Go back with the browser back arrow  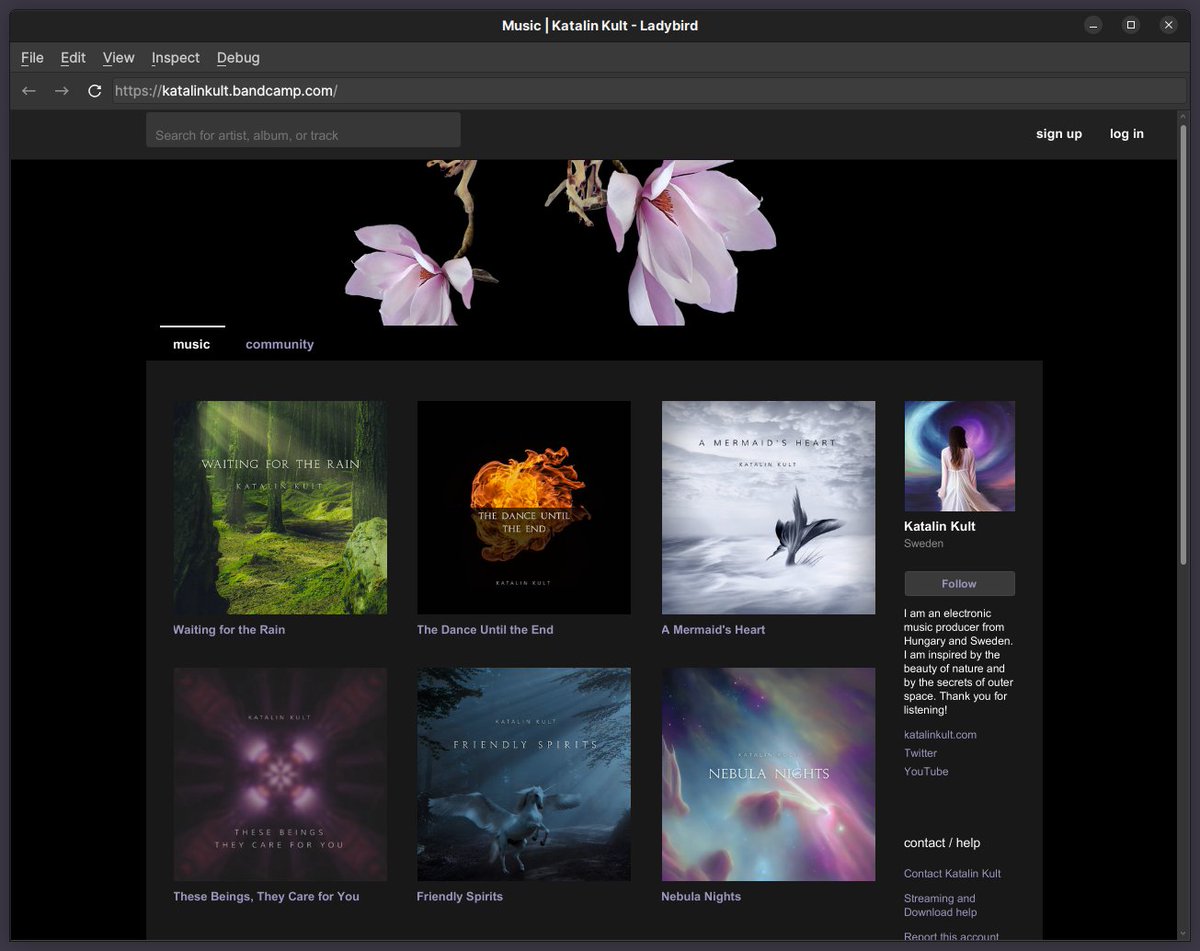pyautogui.click(x=29, y=91)
